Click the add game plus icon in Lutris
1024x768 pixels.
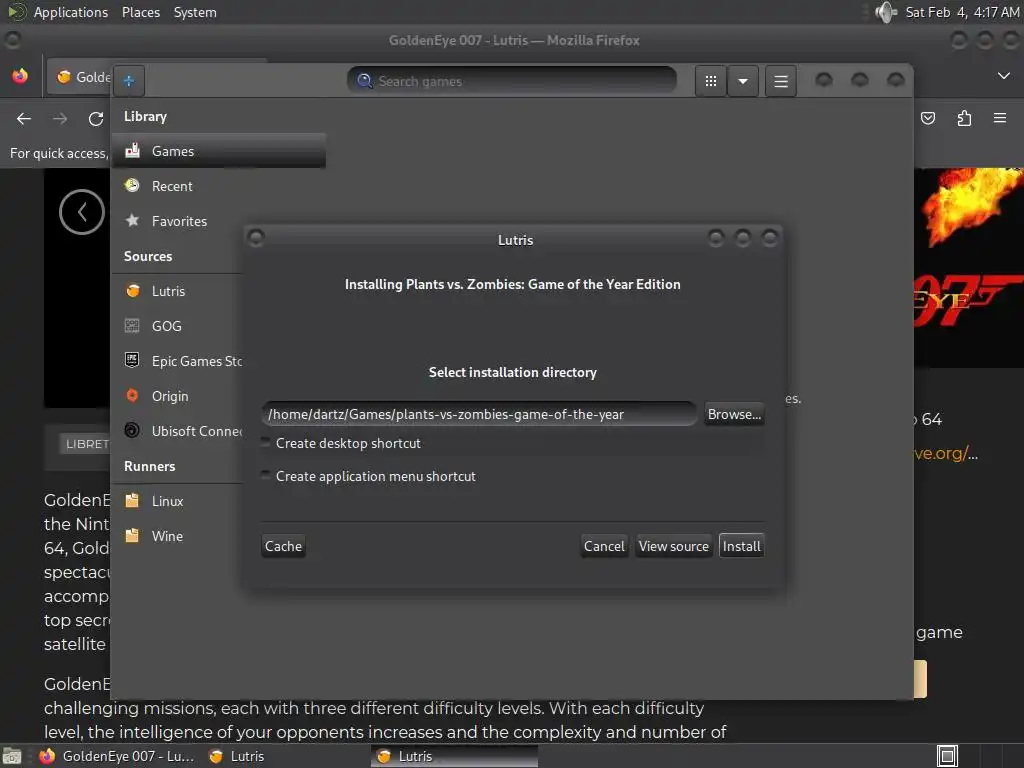tap(129, 80)
